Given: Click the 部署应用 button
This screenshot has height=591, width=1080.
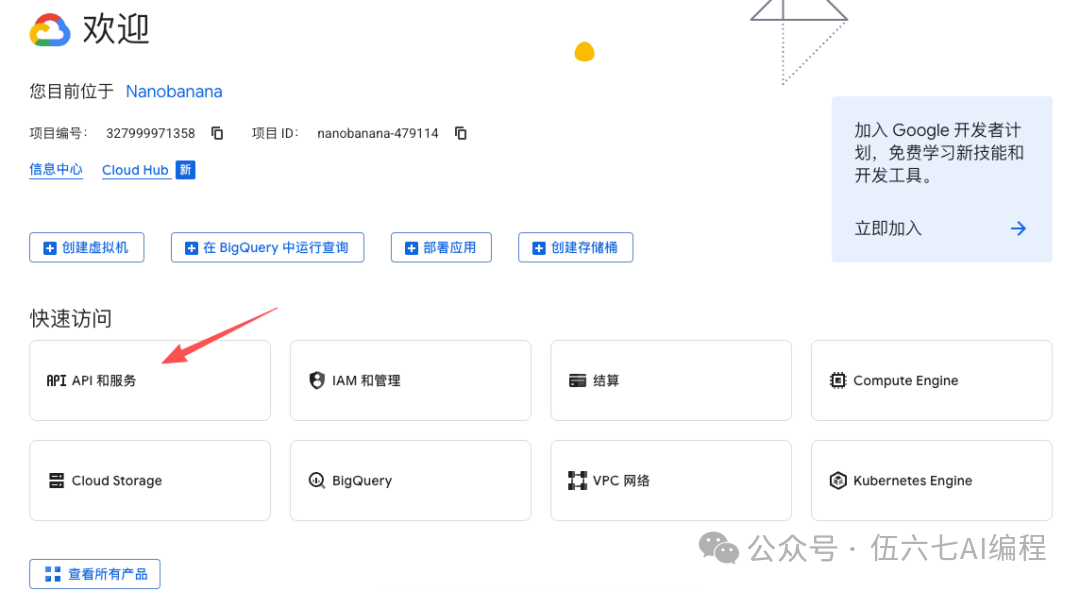Looking at the screenshot, I should pos(441,247).
